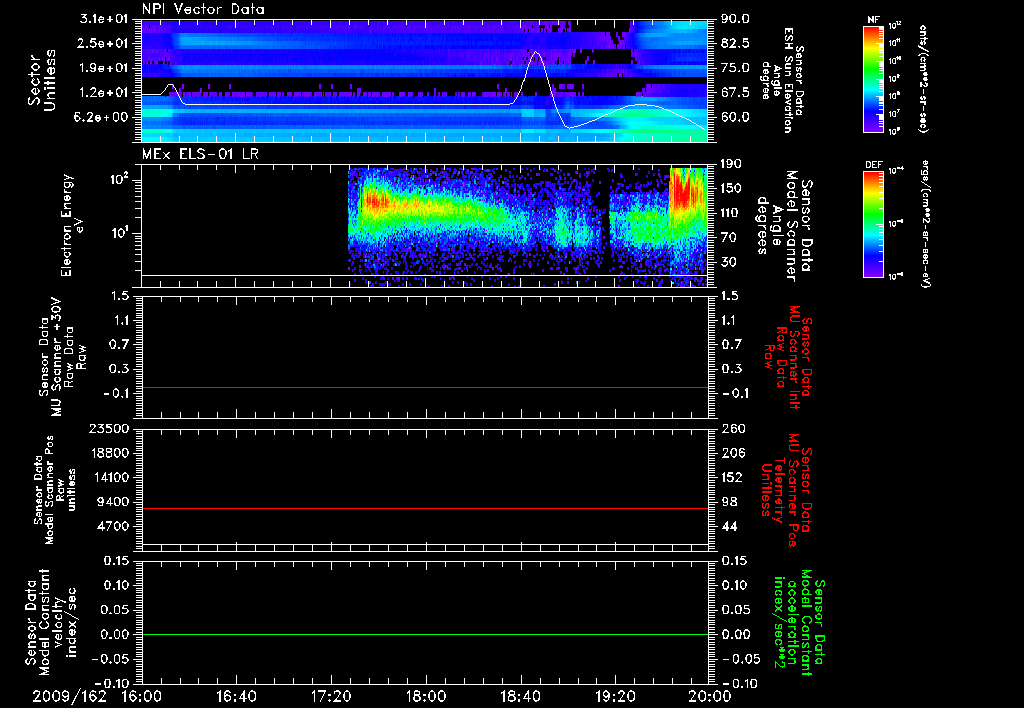Click the white 'Model Scanner Angle degrees' right axis label
This screenshot has width=1024, height=708.
point(784,226)
